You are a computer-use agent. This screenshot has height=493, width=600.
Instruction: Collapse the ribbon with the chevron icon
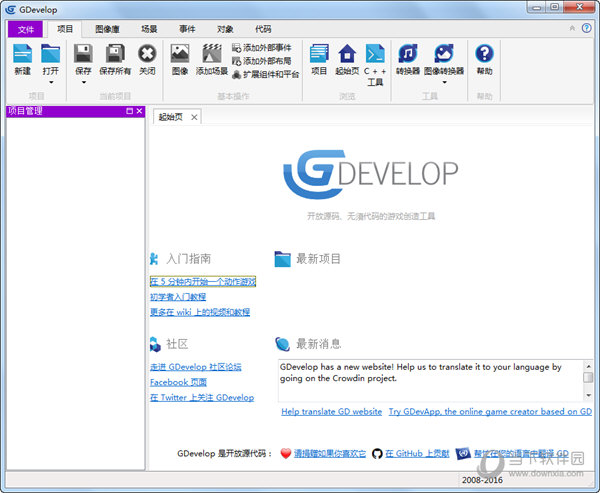point(572,28)
